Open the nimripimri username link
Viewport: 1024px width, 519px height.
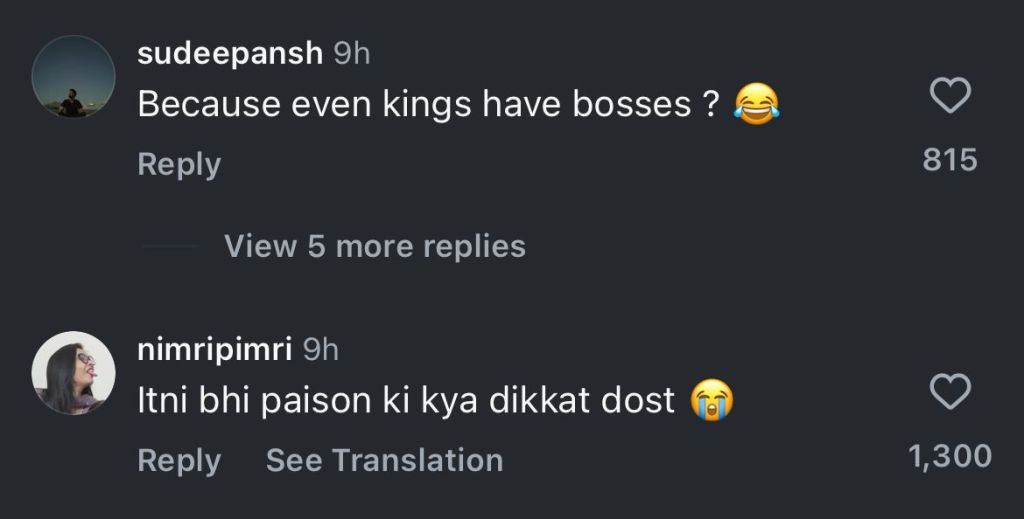tap(214, 350)
